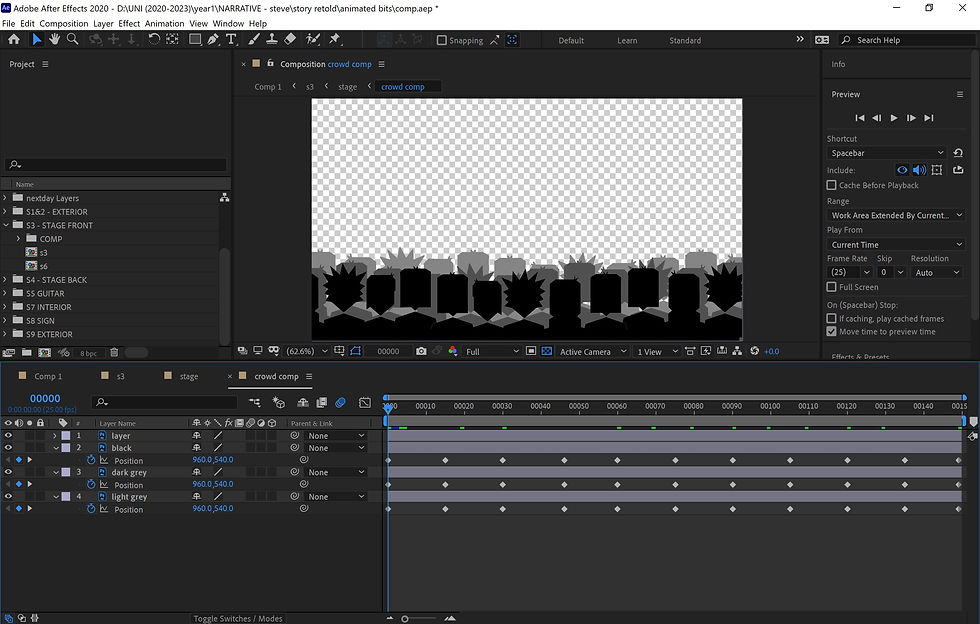The height and width of the screenshot is (624, 980).
Task: Open the Active Camera view dropdown
Action: (x=590, y=352)
